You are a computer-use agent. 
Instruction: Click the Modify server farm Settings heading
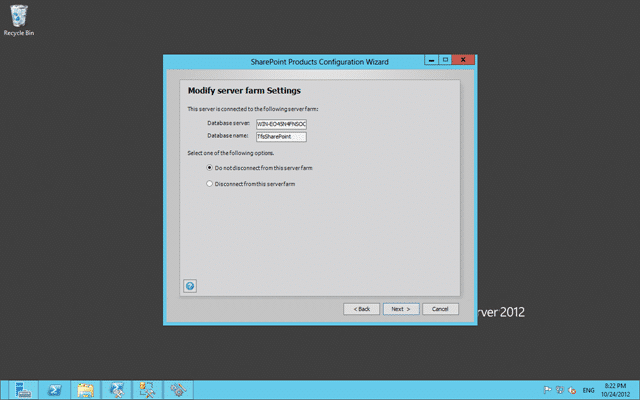[x=244, y=91]
